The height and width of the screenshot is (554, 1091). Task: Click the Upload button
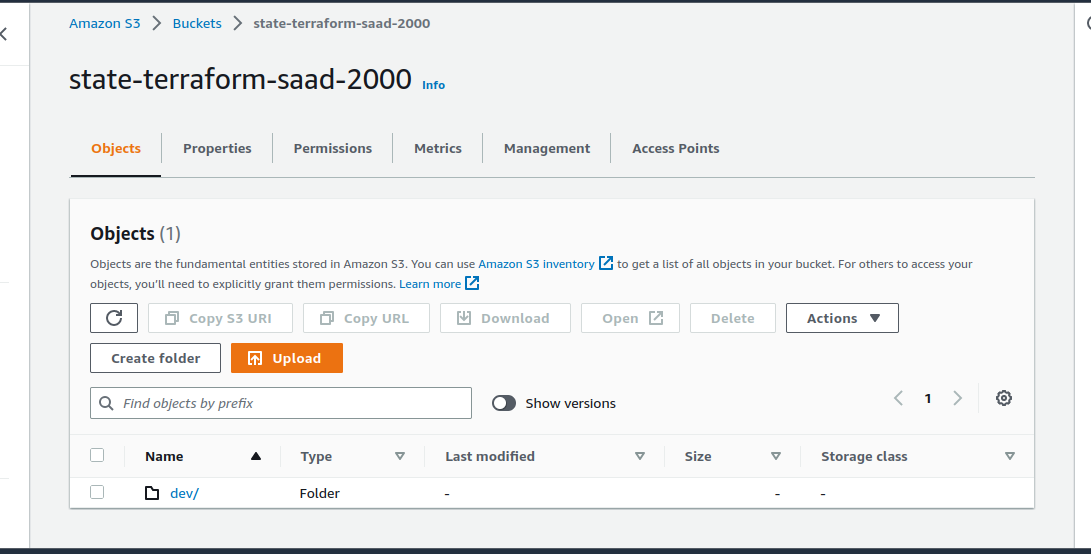tap(287, 358)
